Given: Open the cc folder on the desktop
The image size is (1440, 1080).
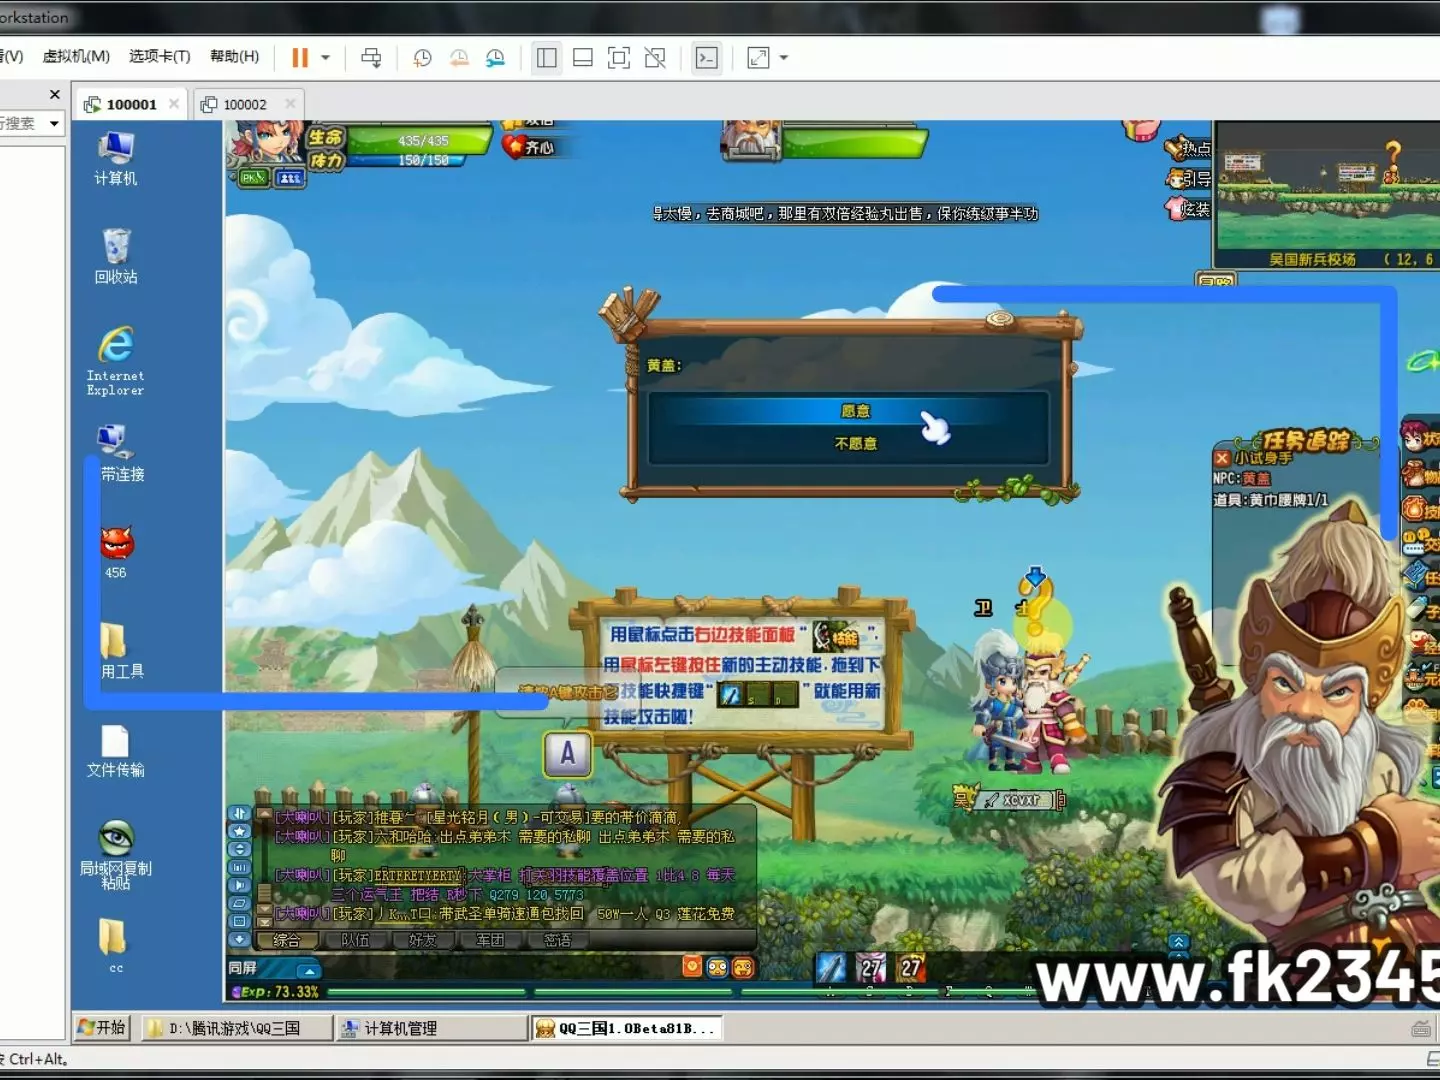Looking at the screenshot, I should [113, 945].
